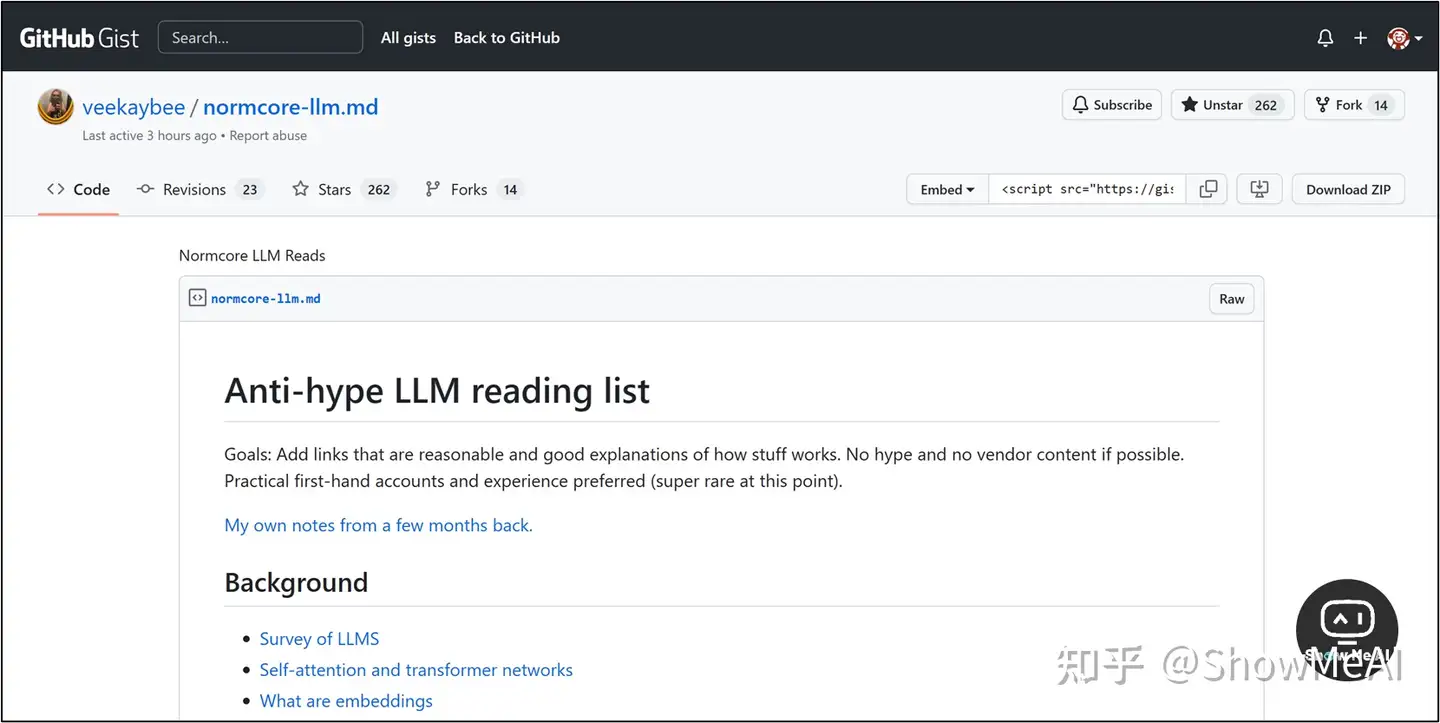Open user avatar menu in header
This screenshot has width=1440, height=723.
pos(1404,38)
